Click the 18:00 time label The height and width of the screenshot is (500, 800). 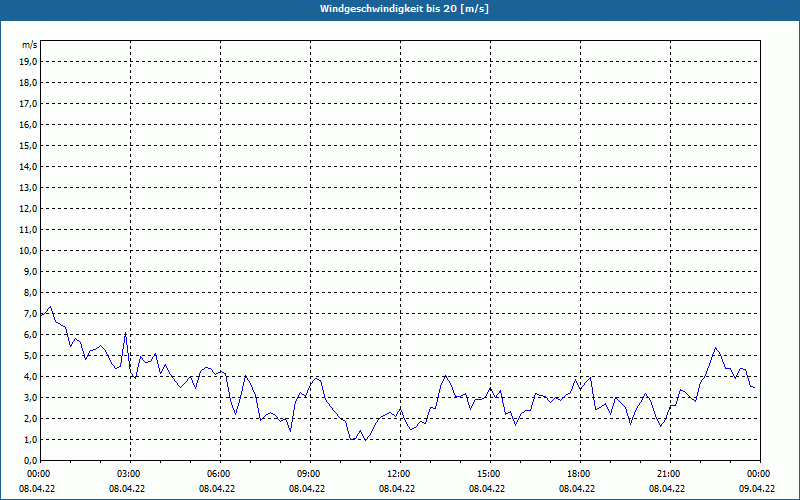[577, 474]
